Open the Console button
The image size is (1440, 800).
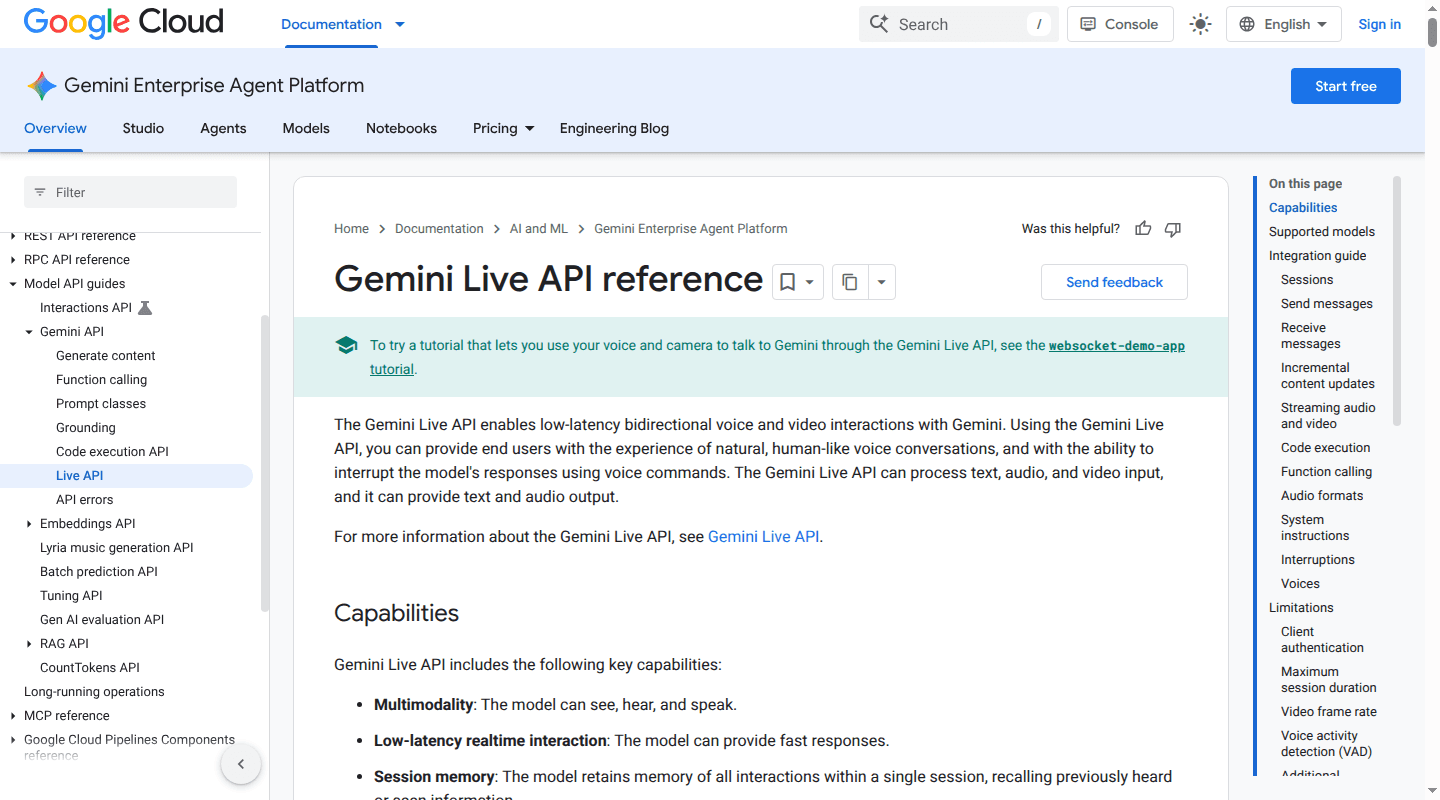1119,24
